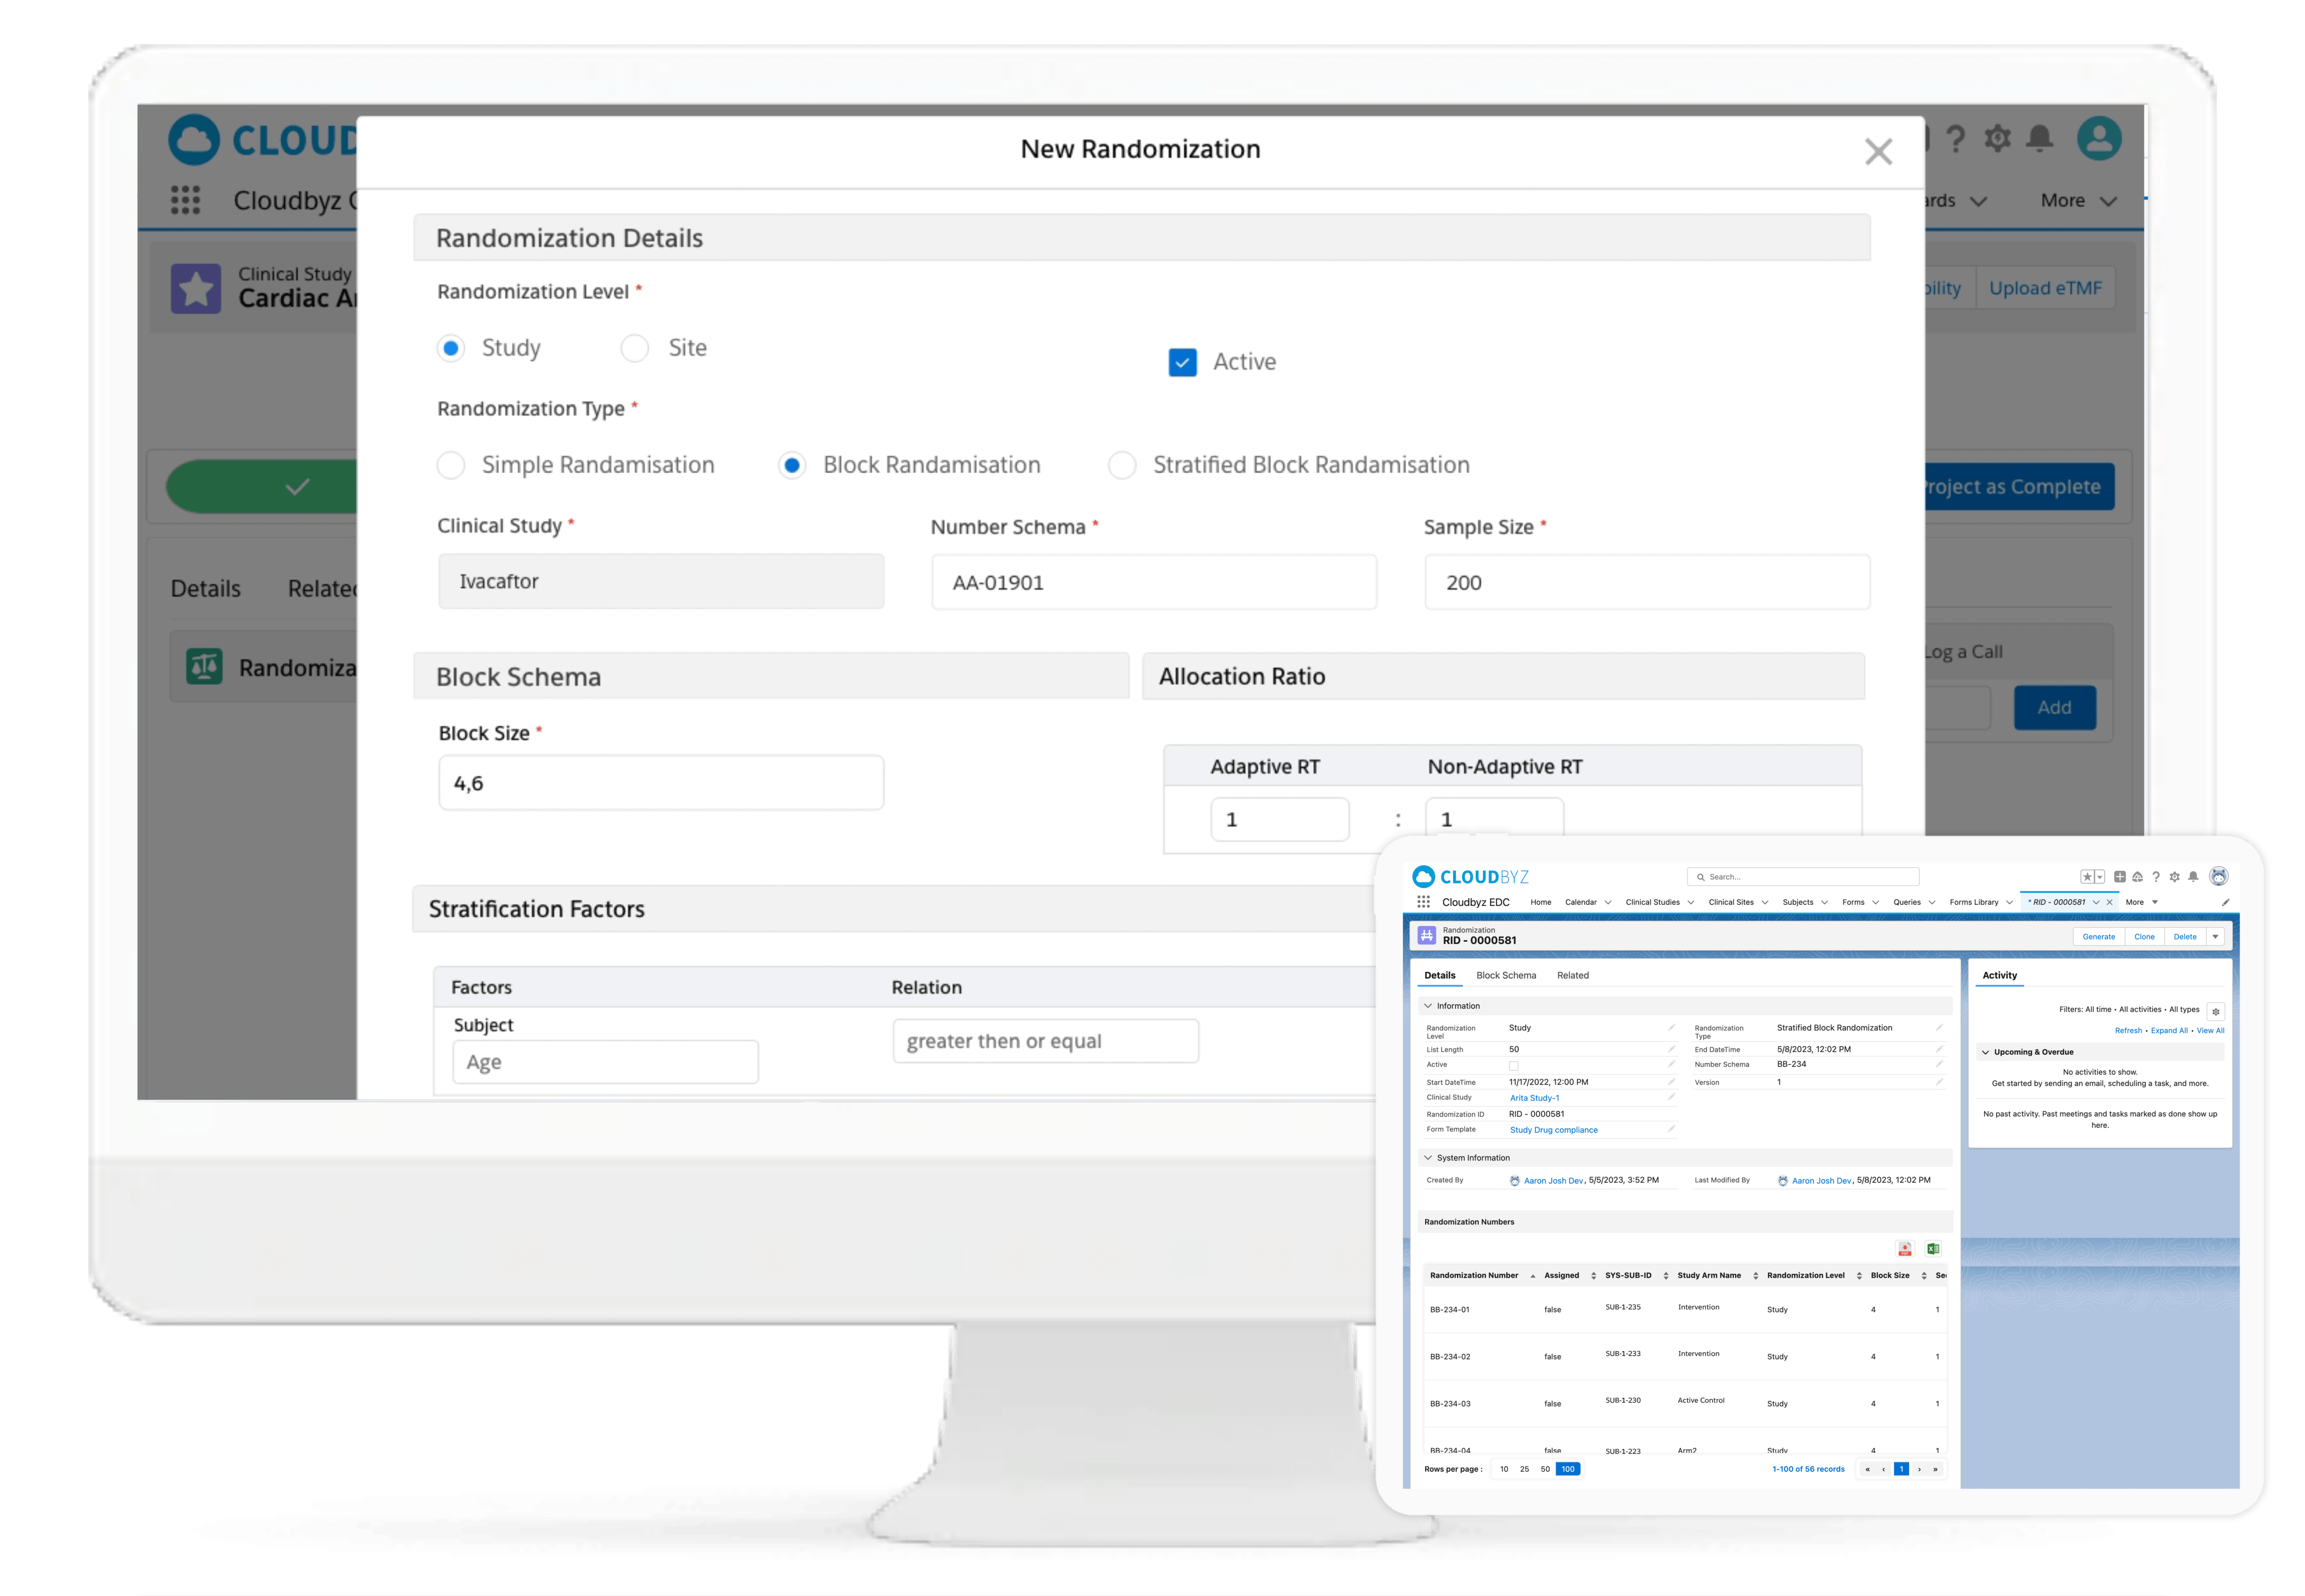Click the astro avatar on tablet header
This screenshot has height=1596, width=2305.
pos(2219,876)
